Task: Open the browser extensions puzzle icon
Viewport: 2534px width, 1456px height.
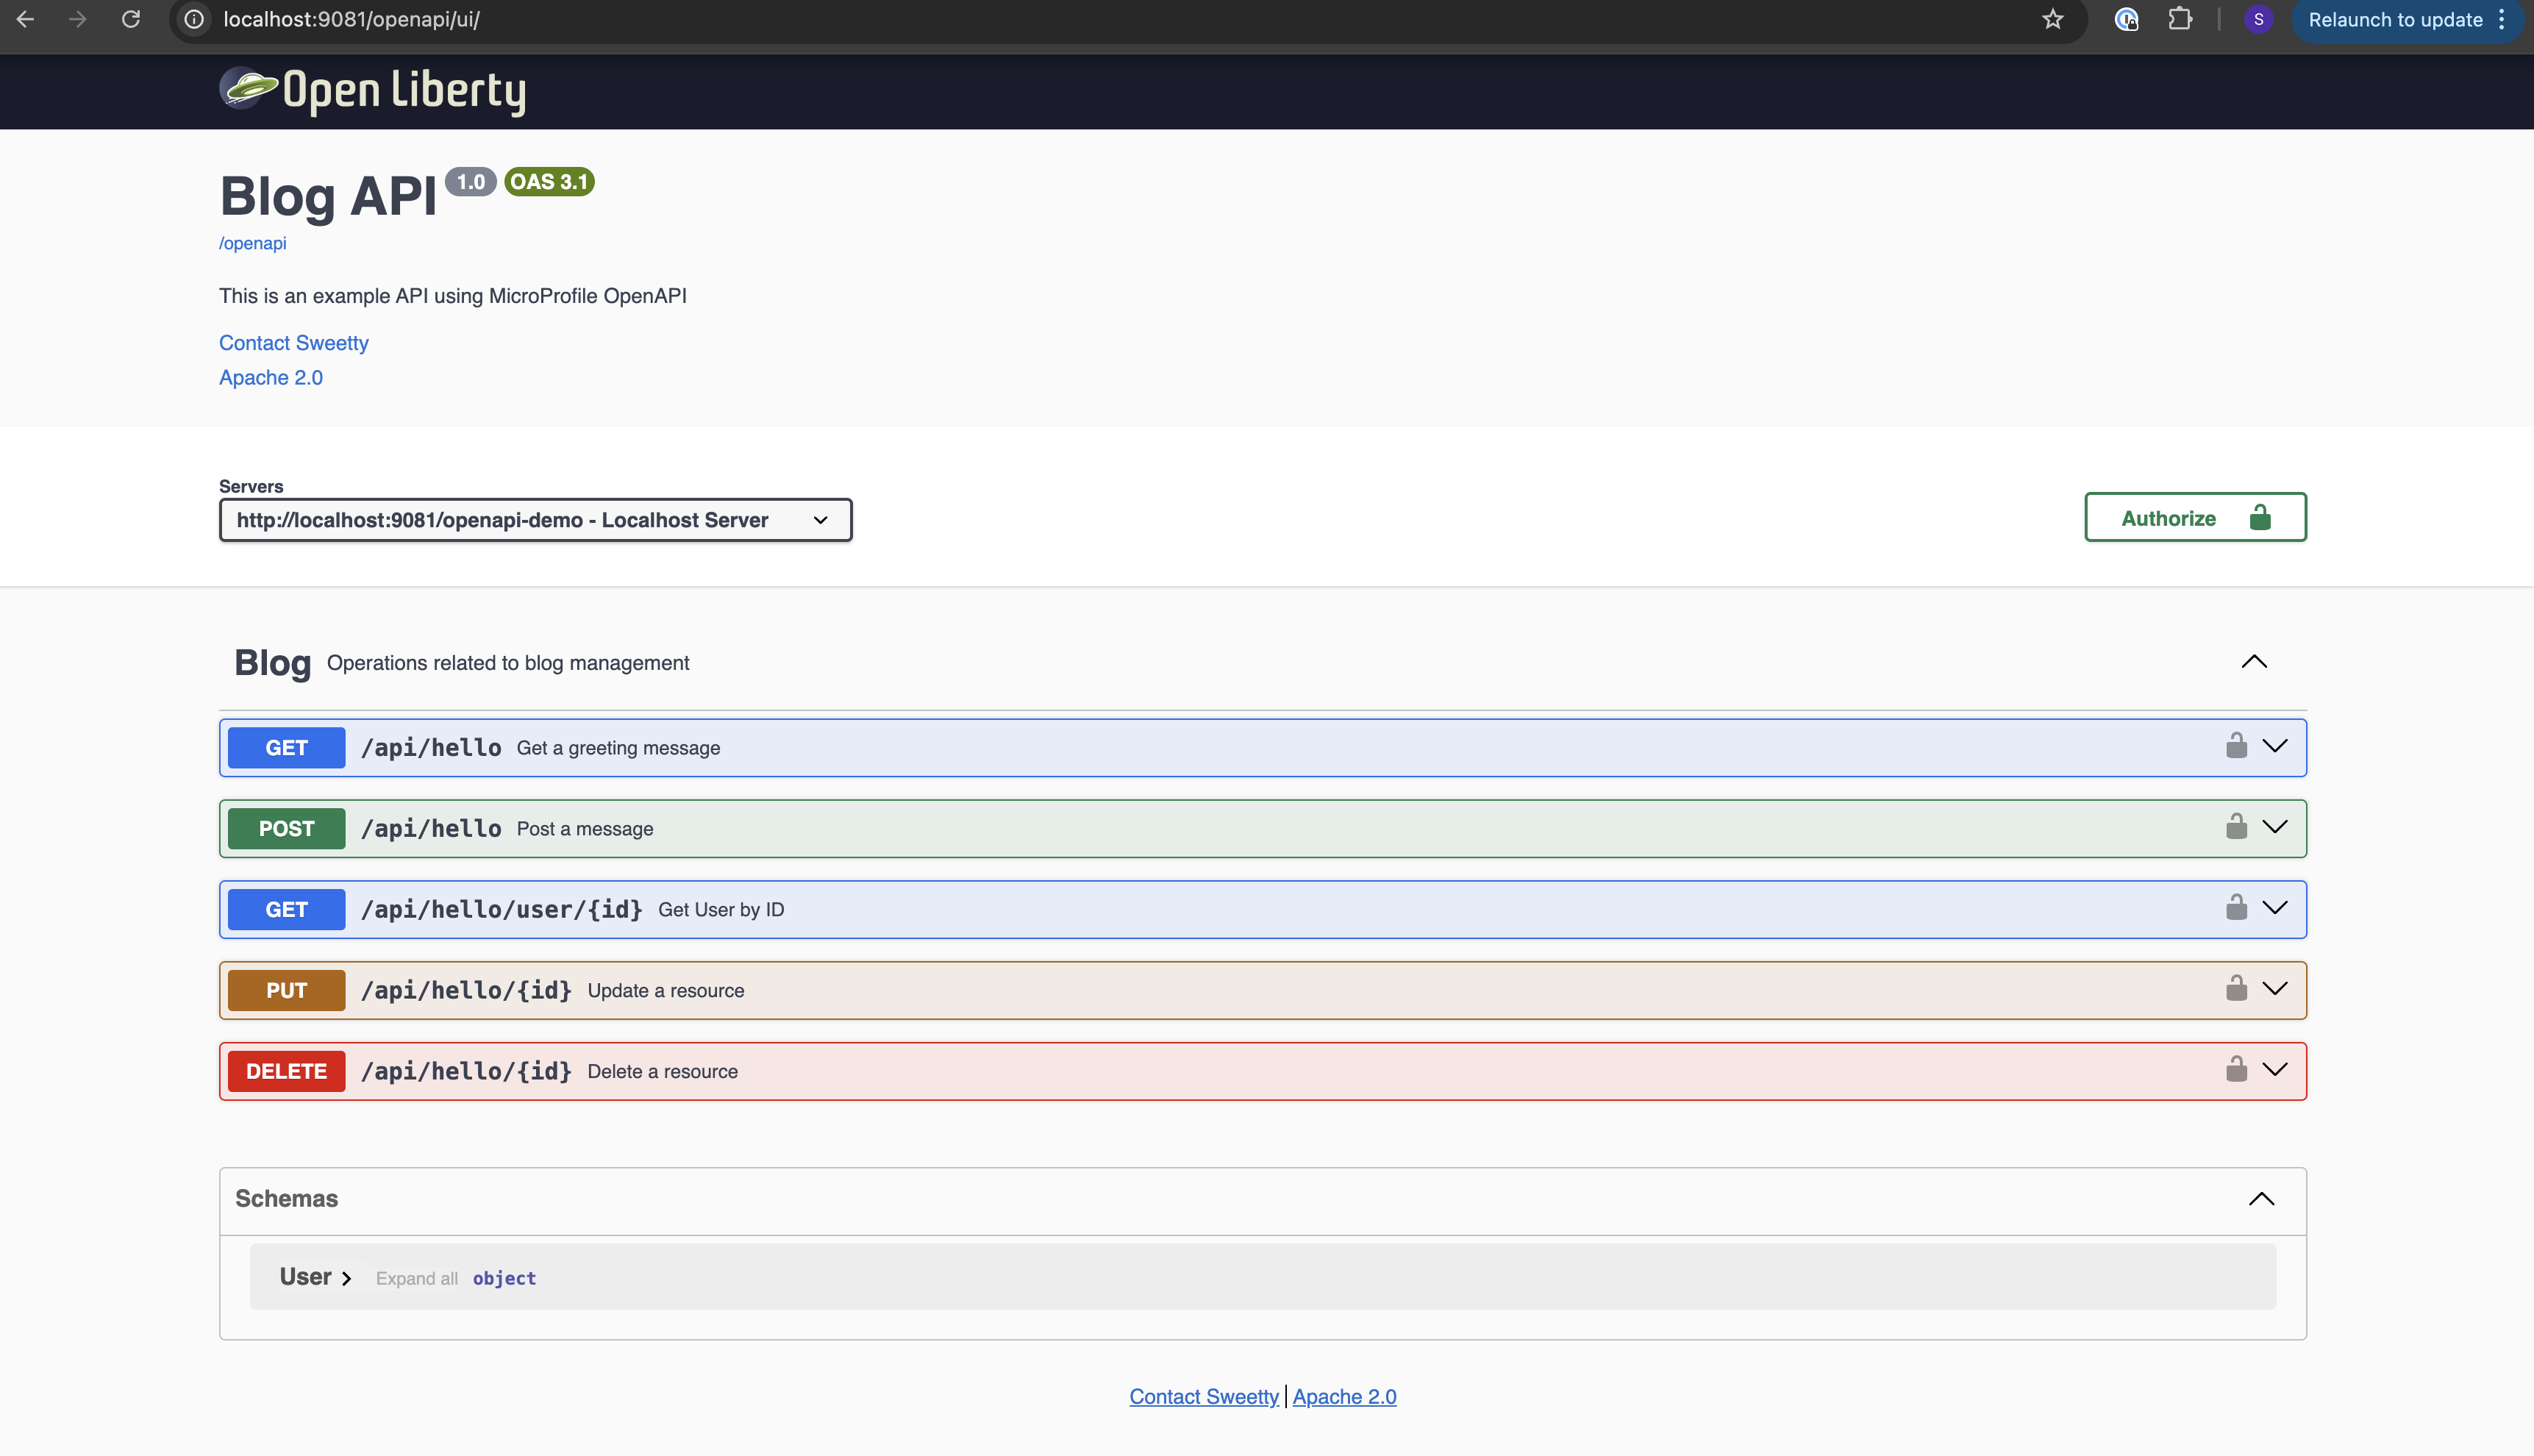Action: (x=2180, y=20)
